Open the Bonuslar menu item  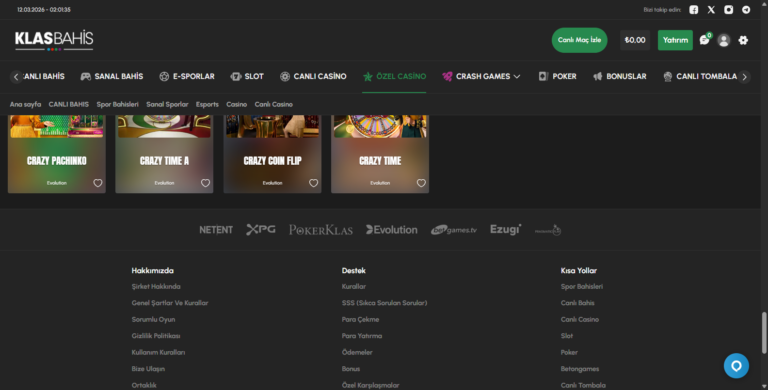pyautogui.click(x=620, y=76)
